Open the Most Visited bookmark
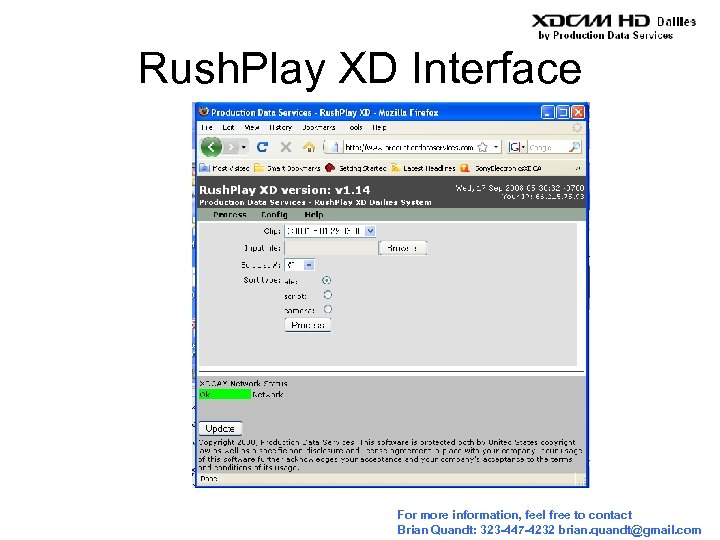Image resolution: width=720 pixels, height=540 pixels. pos(225,168)
